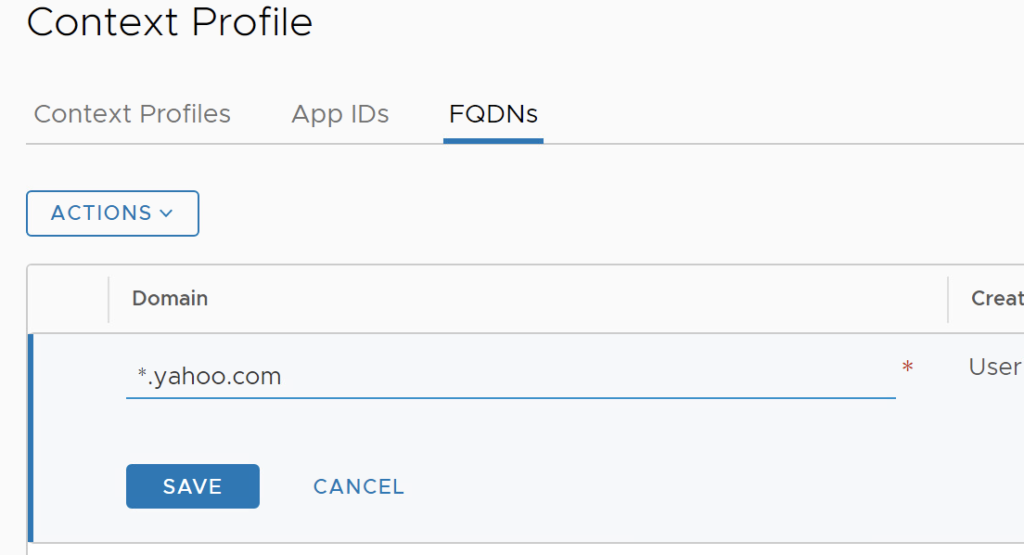Switch to the Context Profiles tab
The image size is (1024, 555).
pyautogui.click(x=132, y=114)
